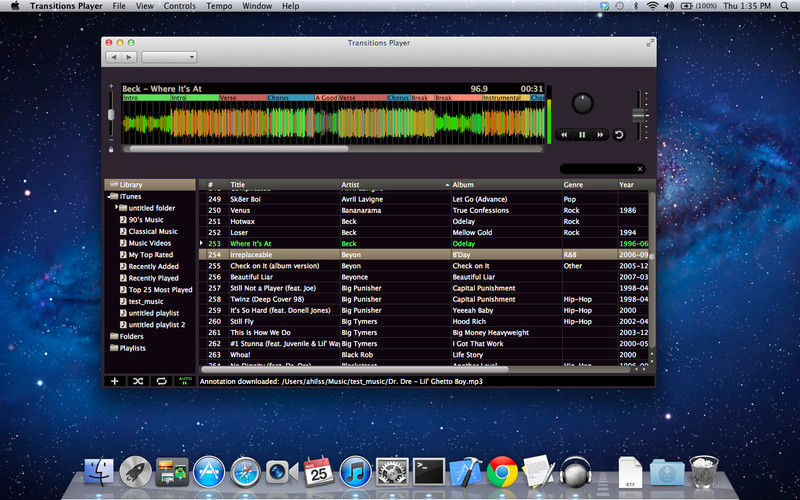Click inside the search input field

tap(598, 169)
